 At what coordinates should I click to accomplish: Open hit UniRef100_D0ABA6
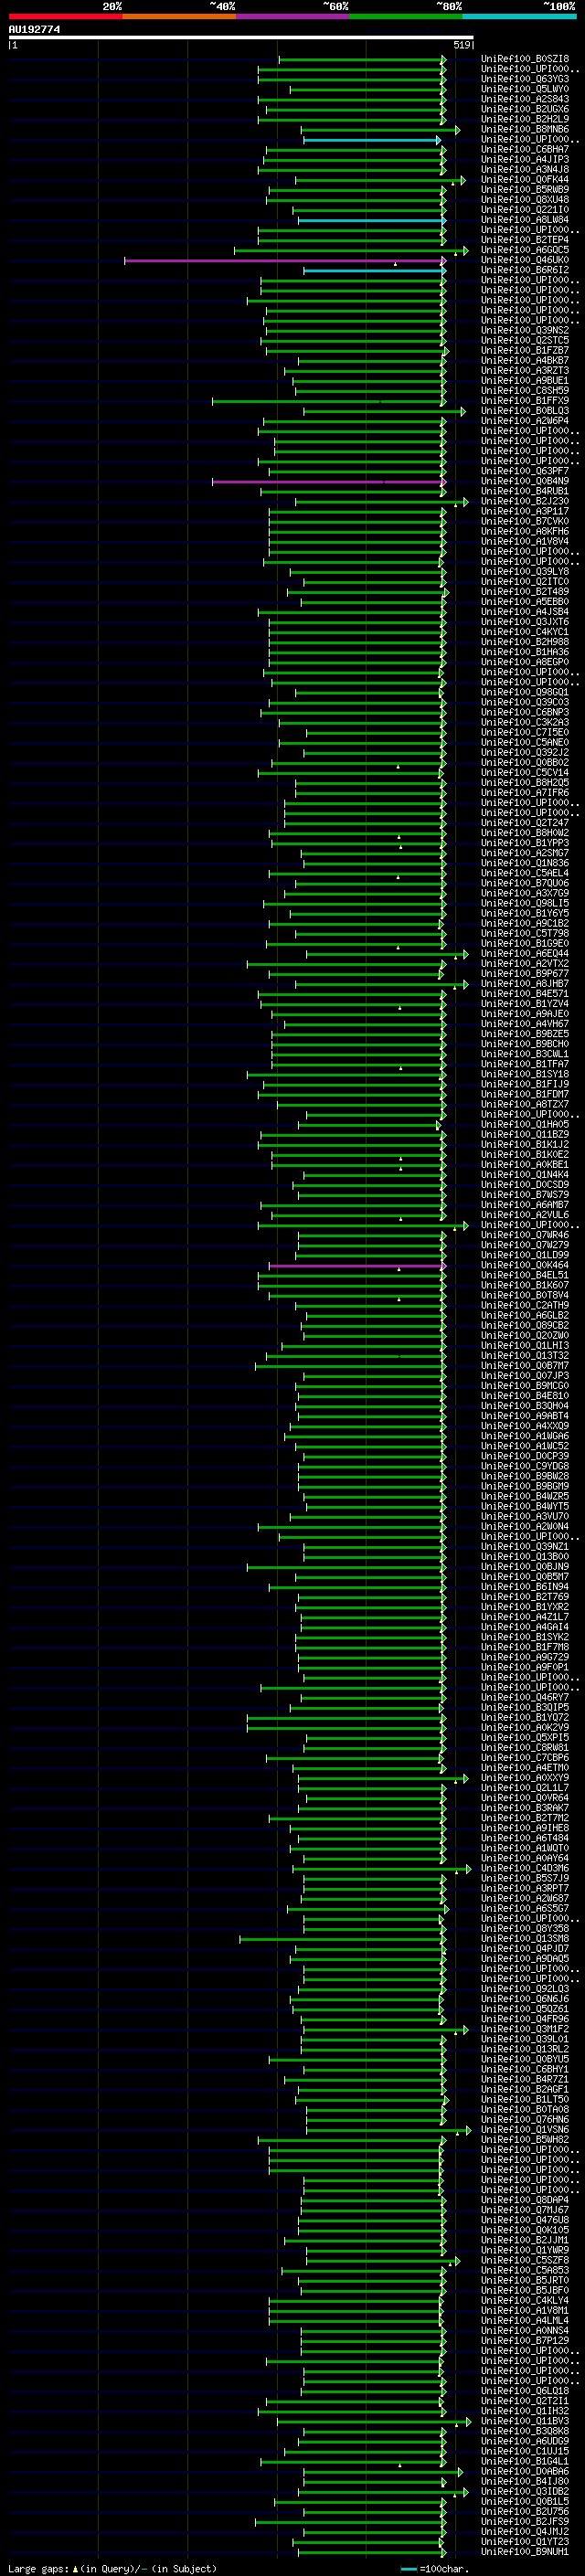click(x=525, y=2471)
